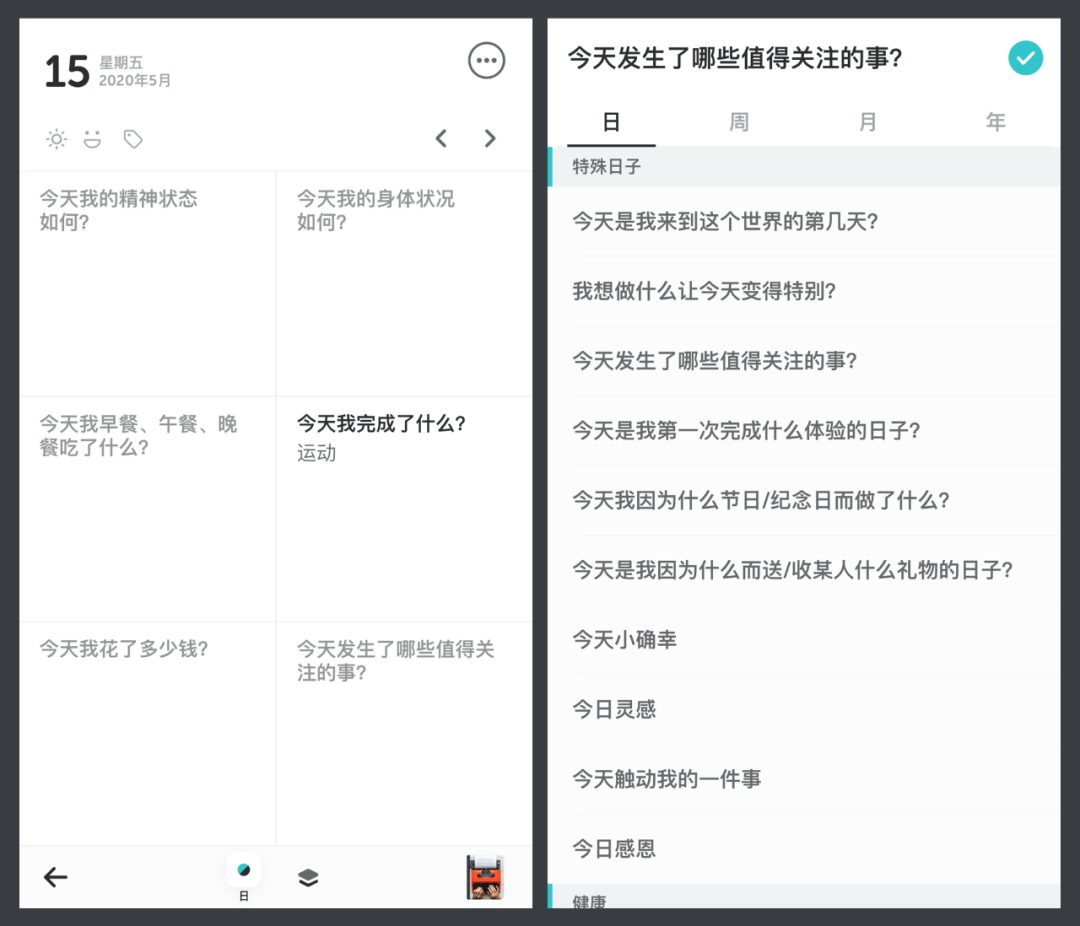Open the 今天我花了多少钱 cell
Viewport: 1080px width, 926px height.
tap(147, 734)
